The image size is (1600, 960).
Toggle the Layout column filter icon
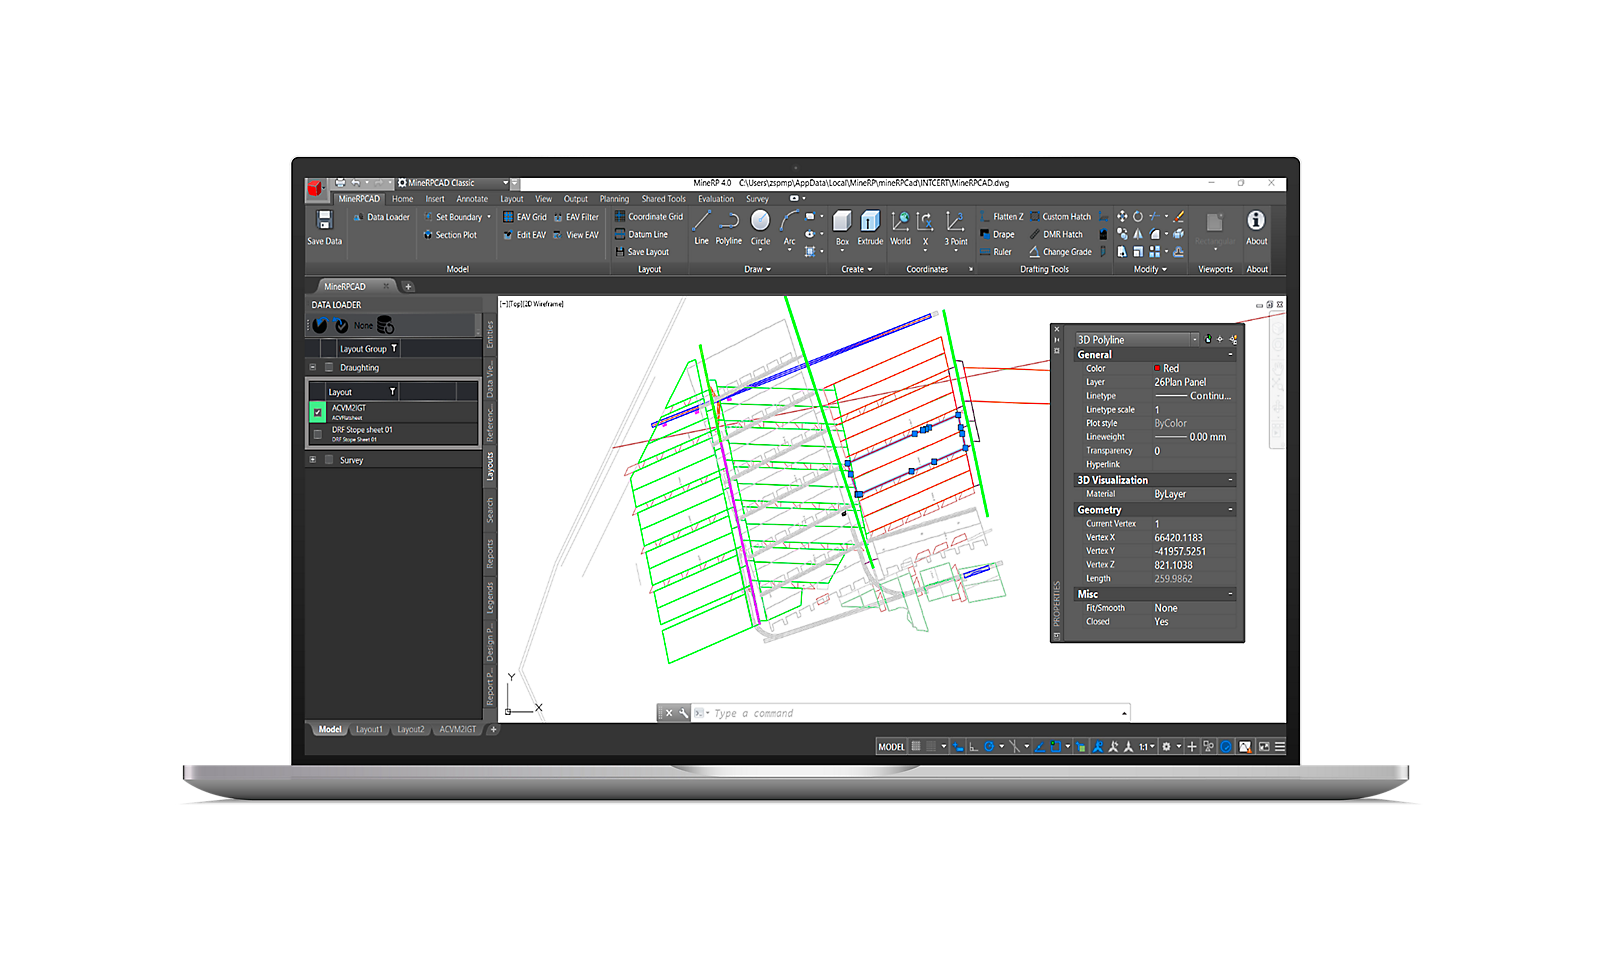point(392,391)
